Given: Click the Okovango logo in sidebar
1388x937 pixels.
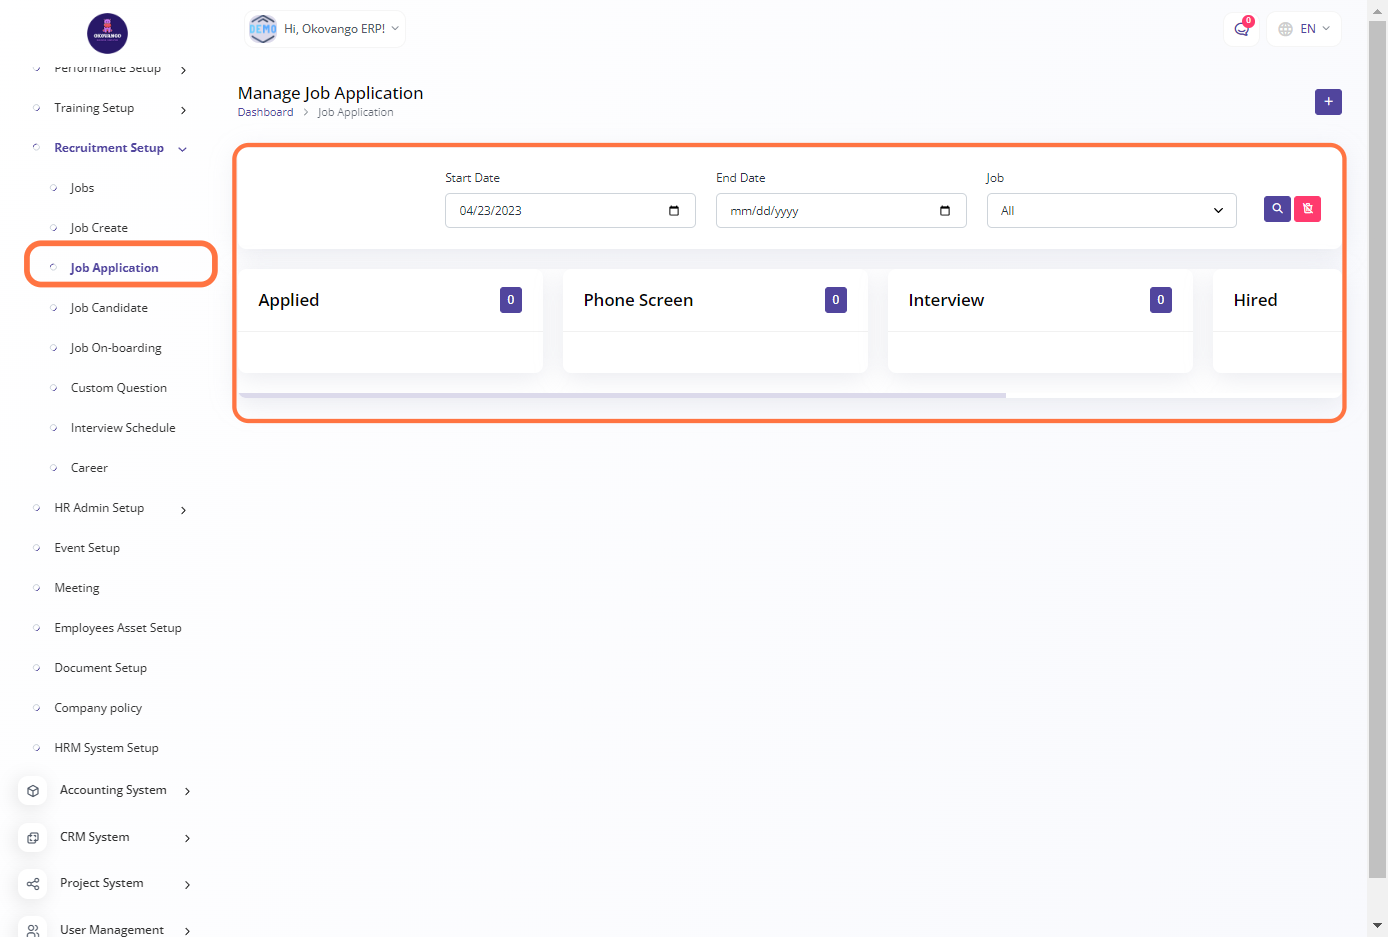Looking at the screenshot, I should point(107,34).
